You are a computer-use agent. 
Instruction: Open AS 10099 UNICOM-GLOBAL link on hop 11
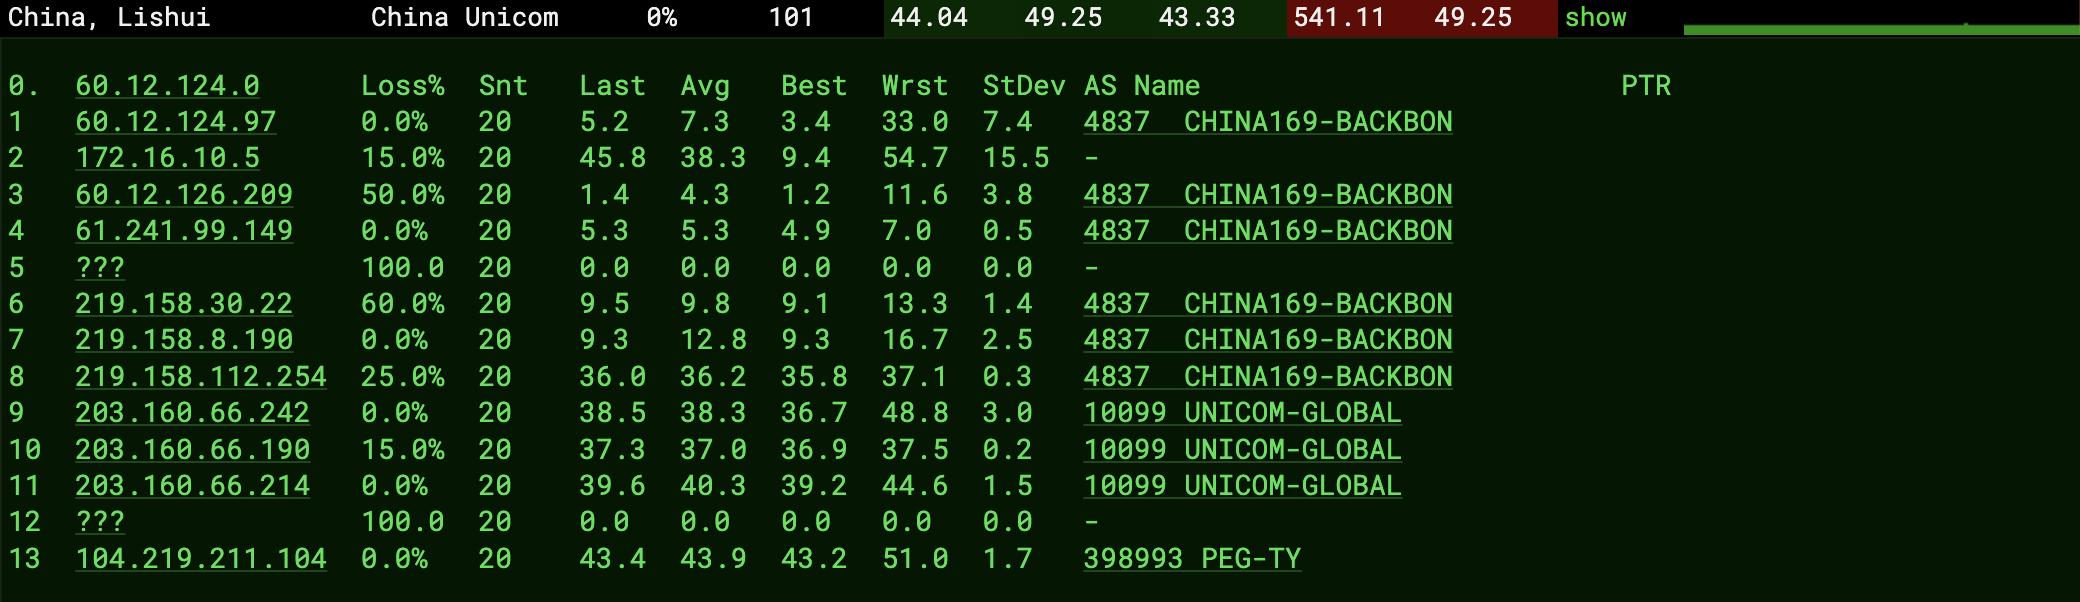pyautogui.click(x=1242, y=486)
